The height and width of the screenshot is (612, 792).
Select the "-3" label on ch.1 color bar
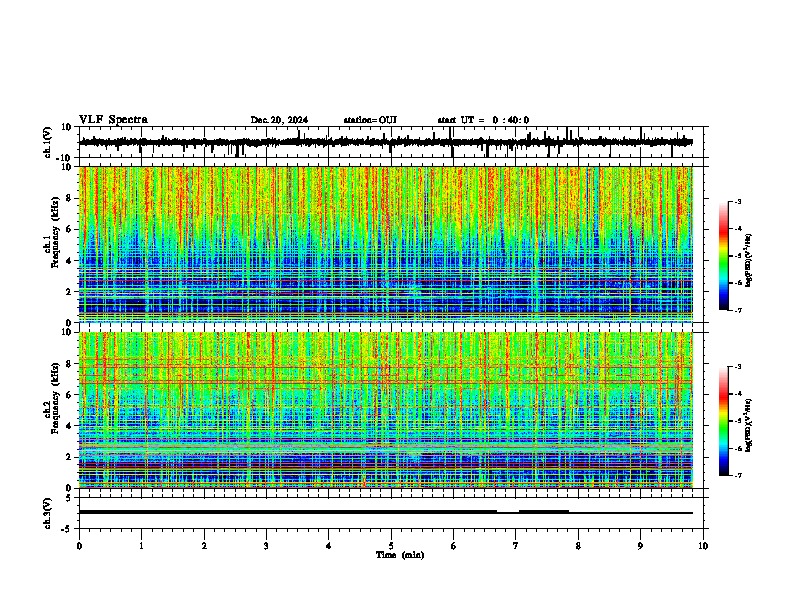(737, 202)
